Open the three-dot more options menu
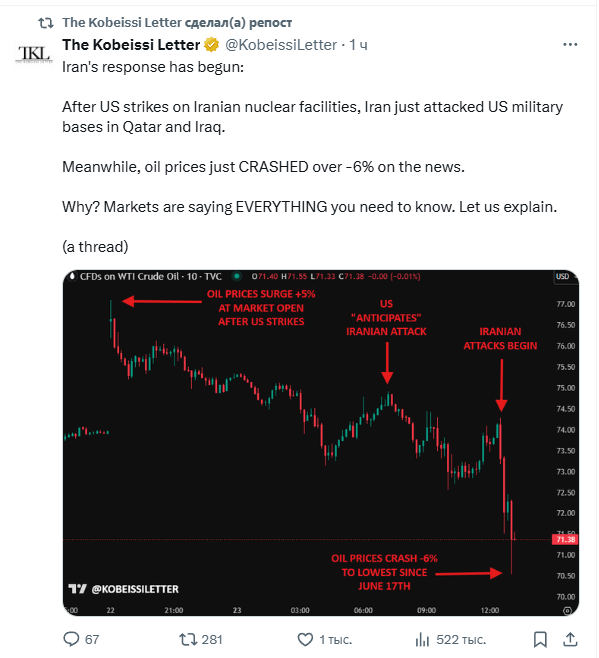Viewport: 599px width, 658px height. coord(570,44)
